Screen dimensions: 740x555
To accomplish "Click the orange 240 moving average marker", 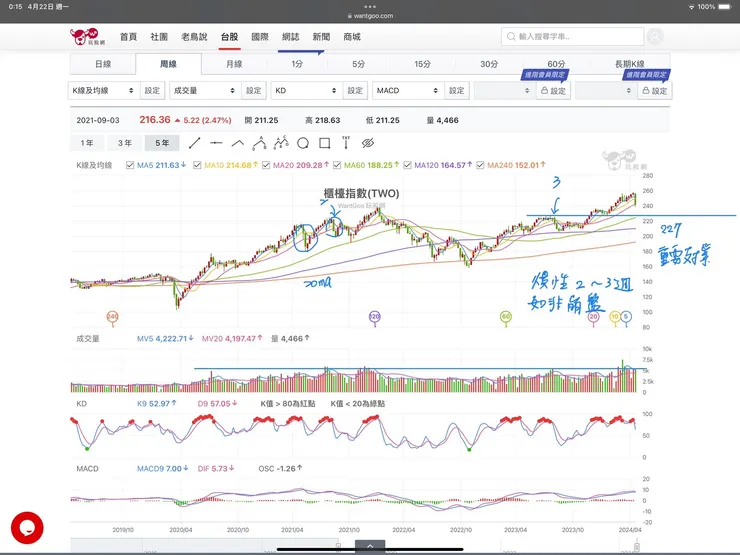I will [x=112, y=317].
